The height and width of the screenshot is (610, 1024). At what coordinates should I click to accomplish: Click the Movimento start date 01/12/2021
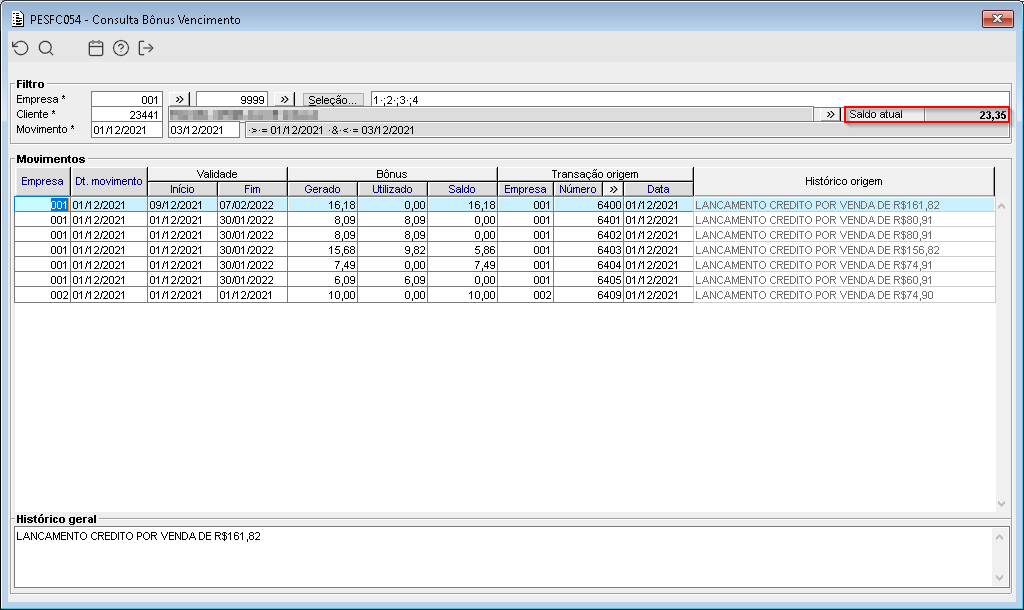click(x=127, y=129)
